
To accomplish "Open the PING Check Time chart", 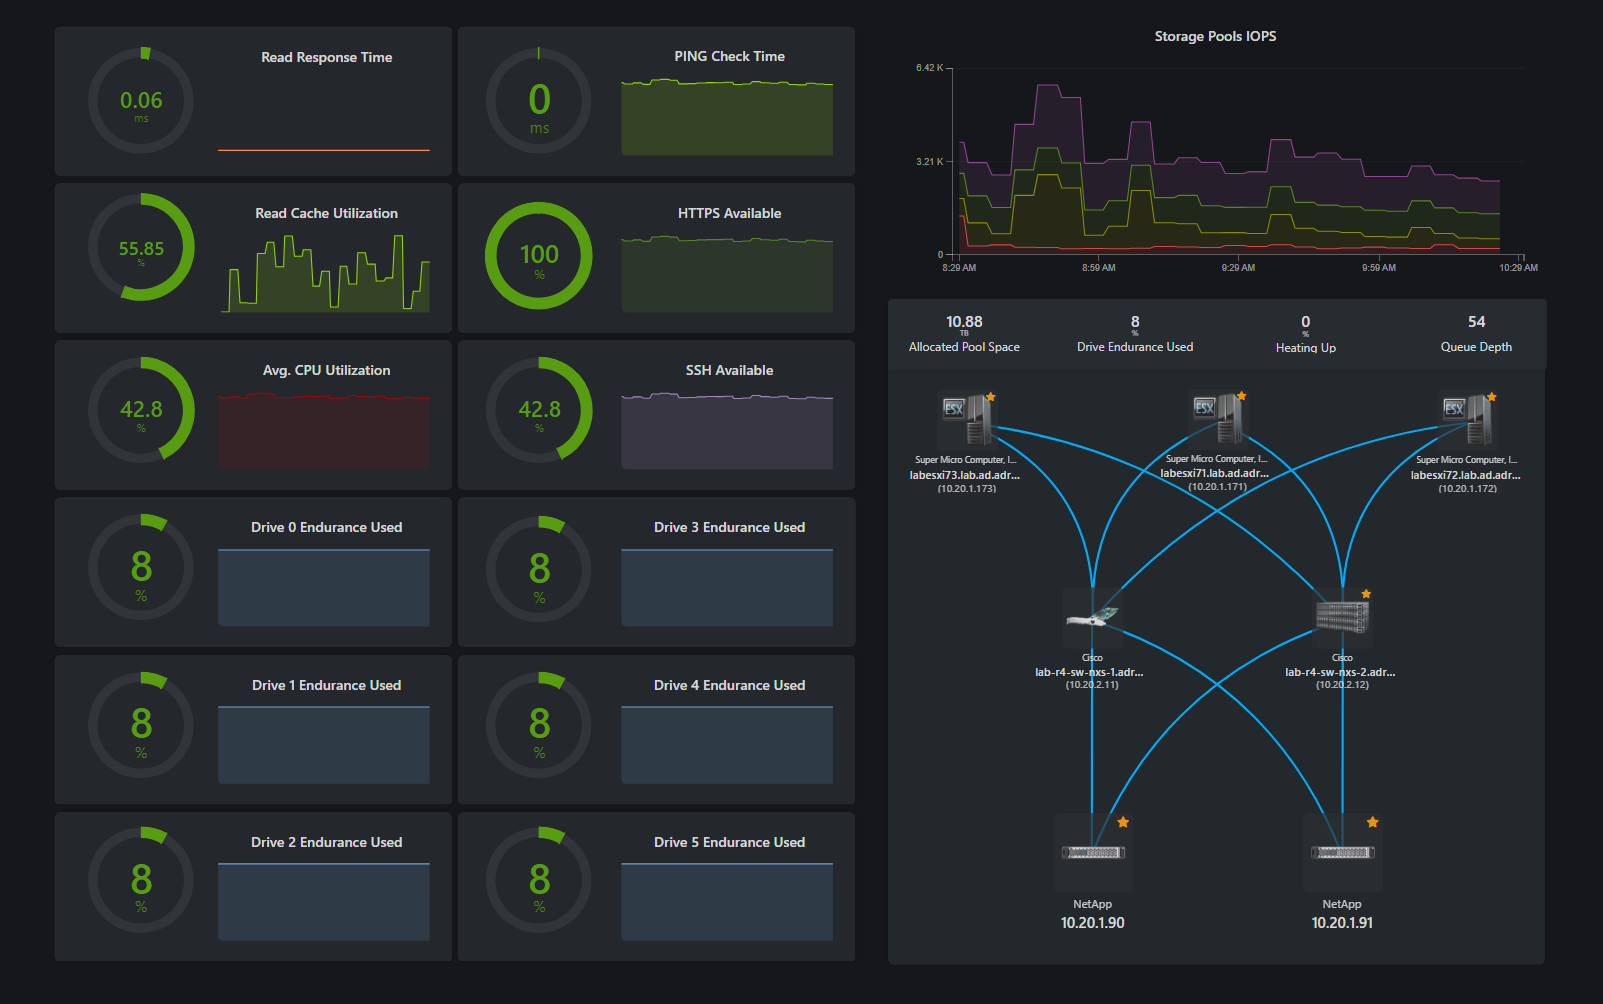I will [x=727, y=117].
